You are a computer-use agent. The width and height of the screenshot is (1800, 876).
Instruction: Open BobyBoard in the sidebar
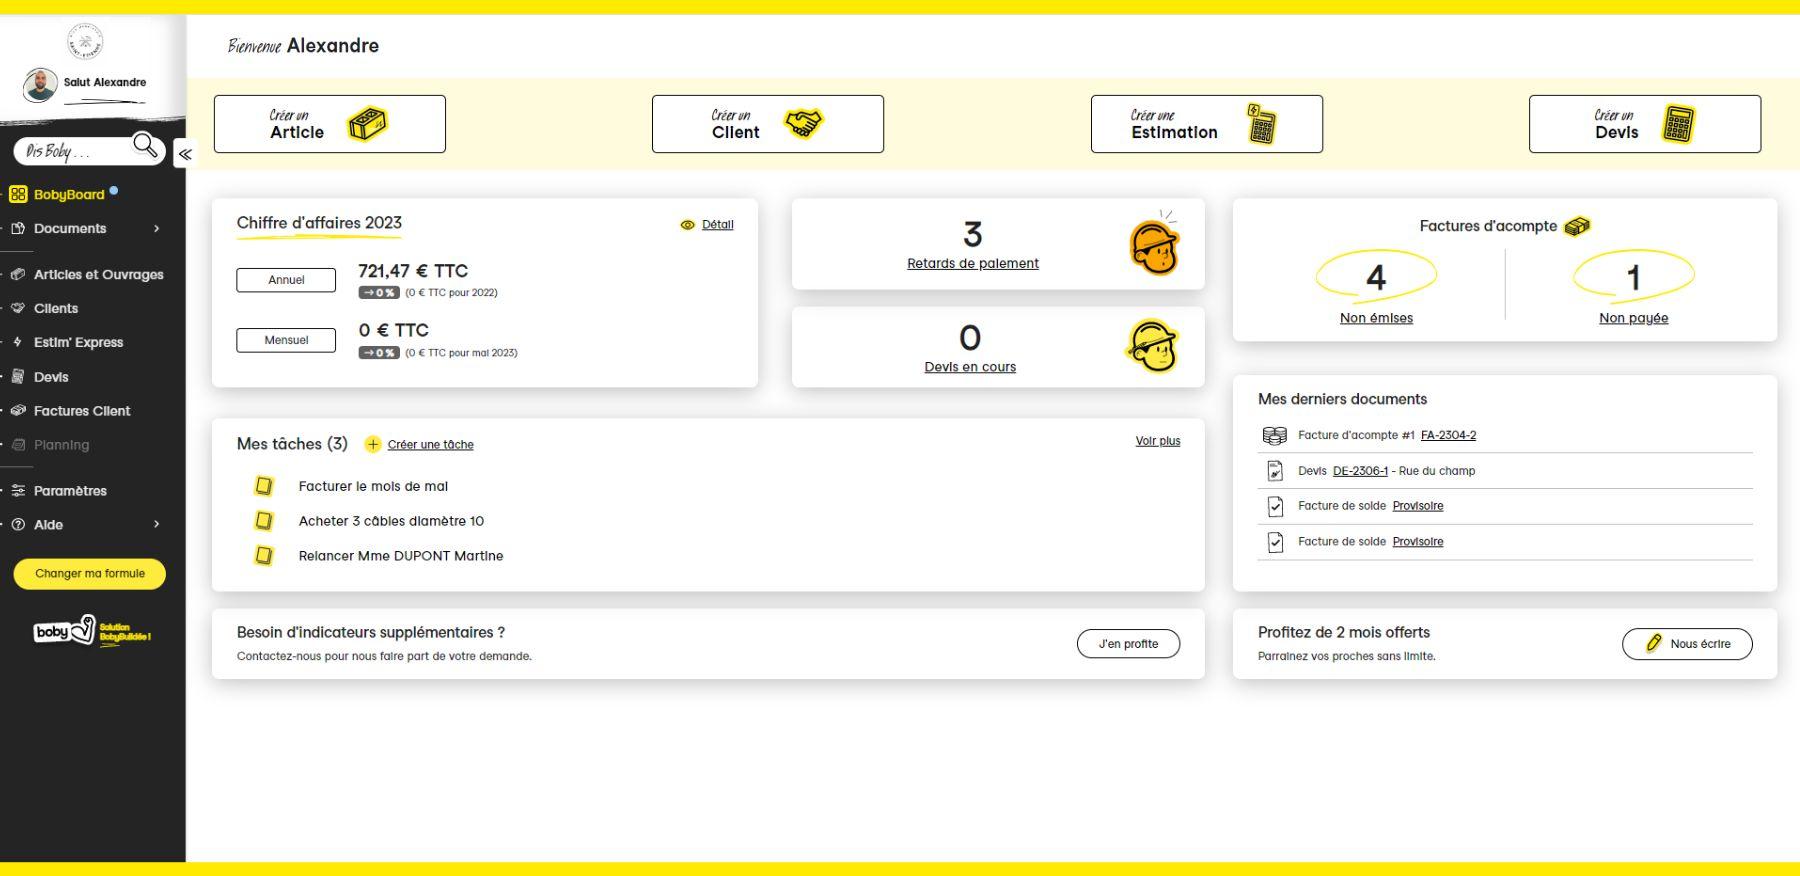(69, 195)
